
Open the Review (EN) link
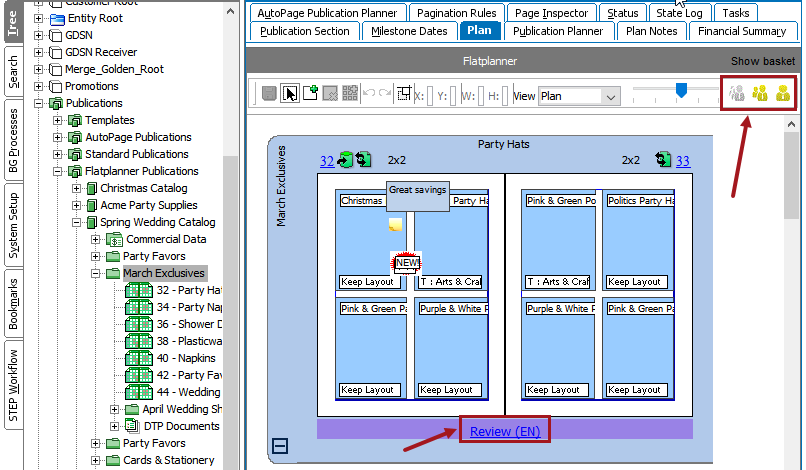click(504, 431)
